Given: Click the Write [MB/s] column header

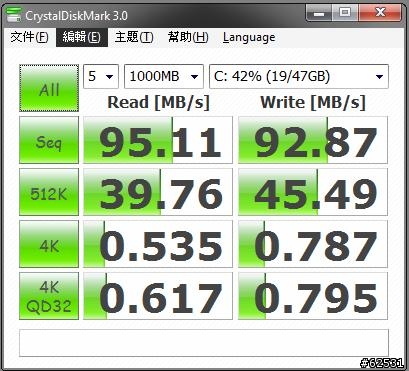Looking at the screenshot, I should [x=313, y=103].
